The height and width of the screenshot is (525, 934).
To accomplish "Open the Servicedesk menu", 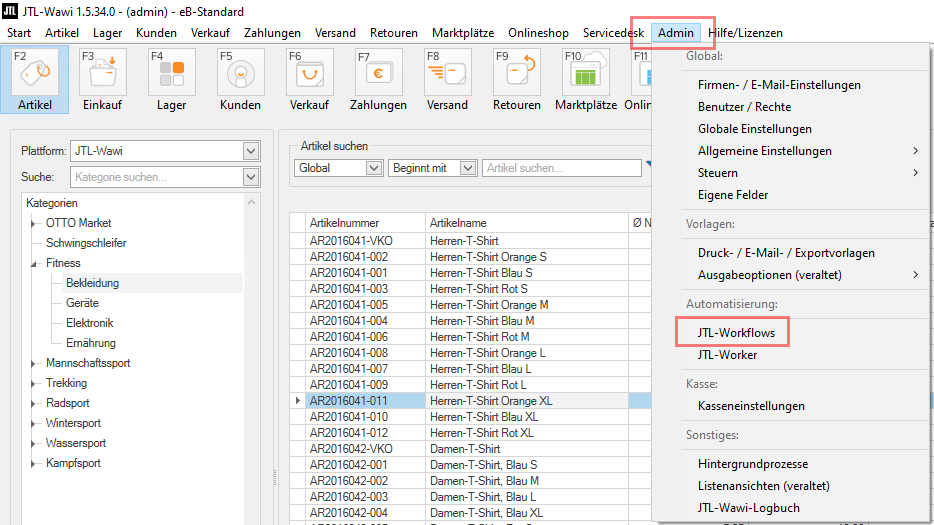I will (613, 33).
